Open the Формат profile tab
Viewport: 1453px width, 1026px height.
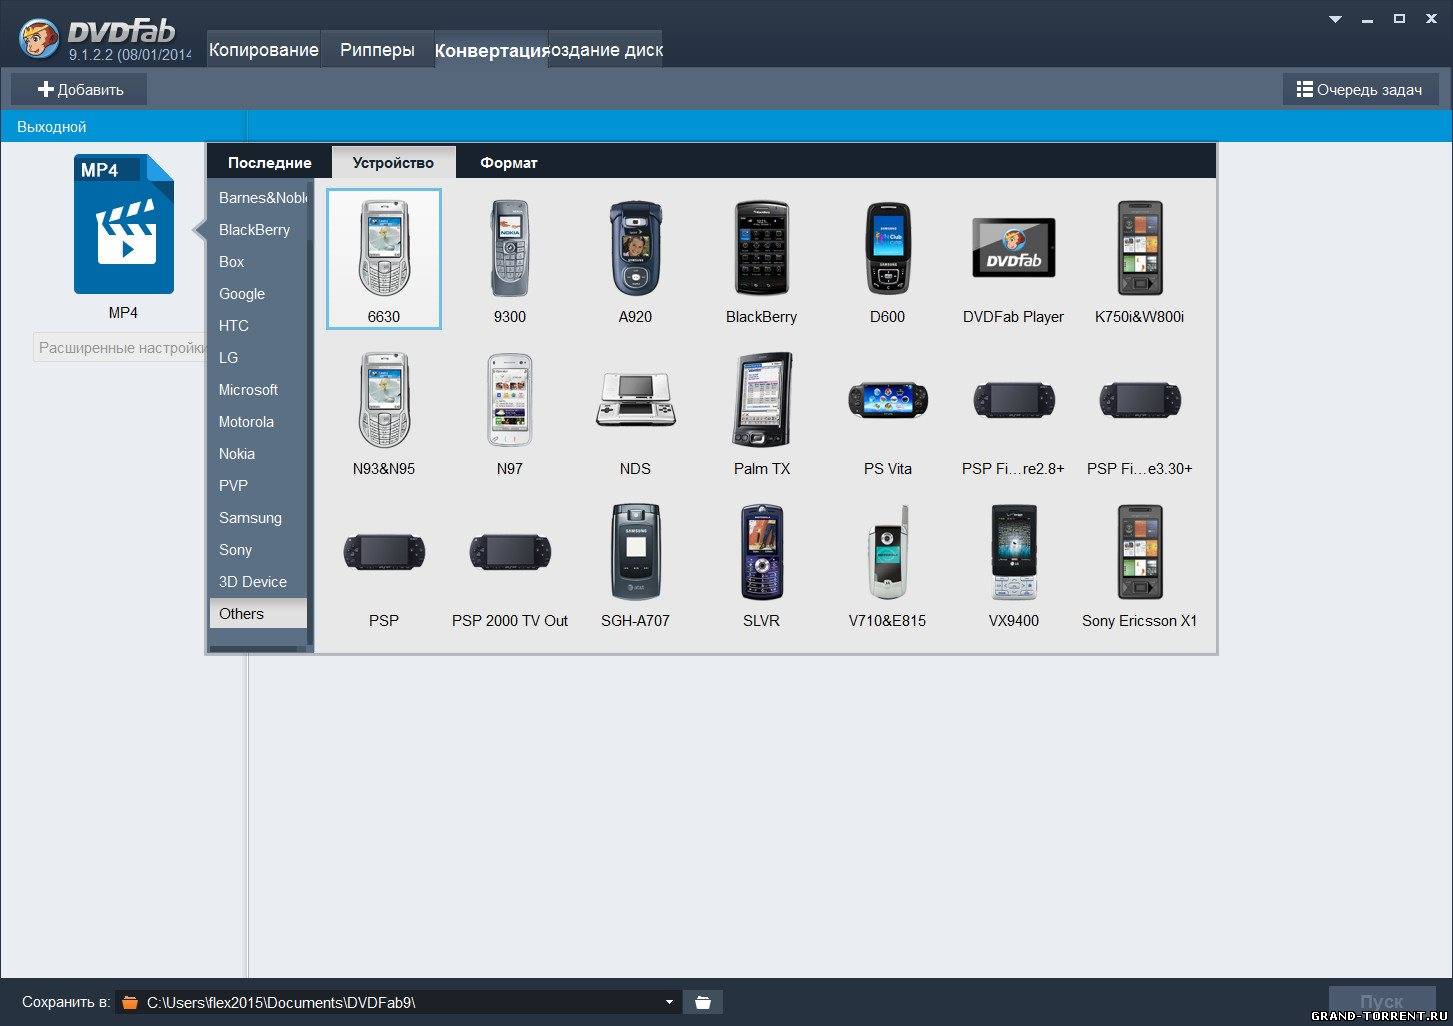[509, 162]
